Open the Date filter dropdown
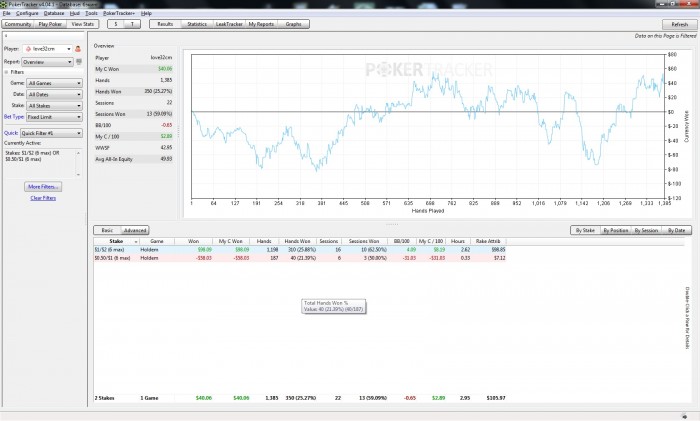The image size is (700, 421). tap(54, 94)
